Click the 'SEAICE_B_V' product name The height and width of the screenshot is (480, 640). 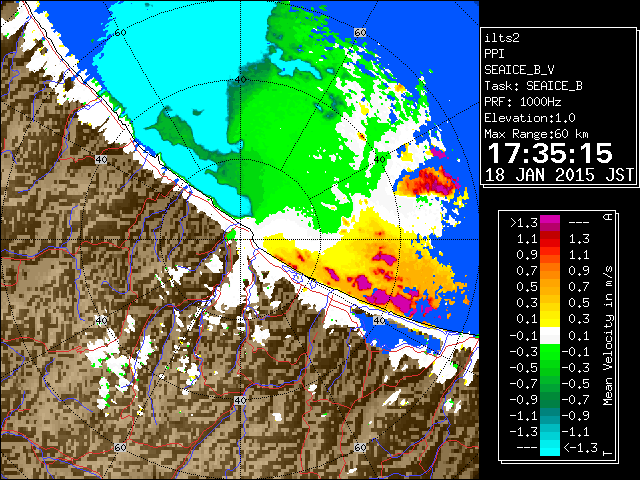519,70
